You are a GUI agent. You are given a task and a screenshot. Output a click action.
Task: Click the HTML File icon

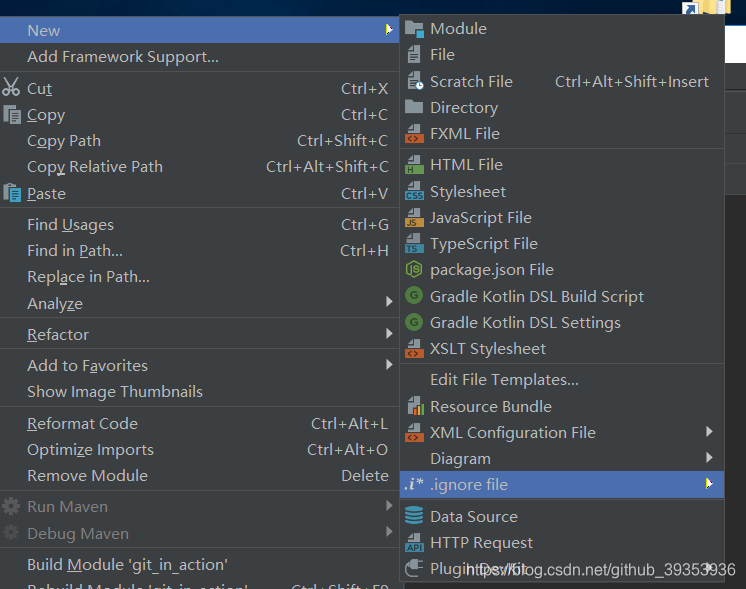414,165
